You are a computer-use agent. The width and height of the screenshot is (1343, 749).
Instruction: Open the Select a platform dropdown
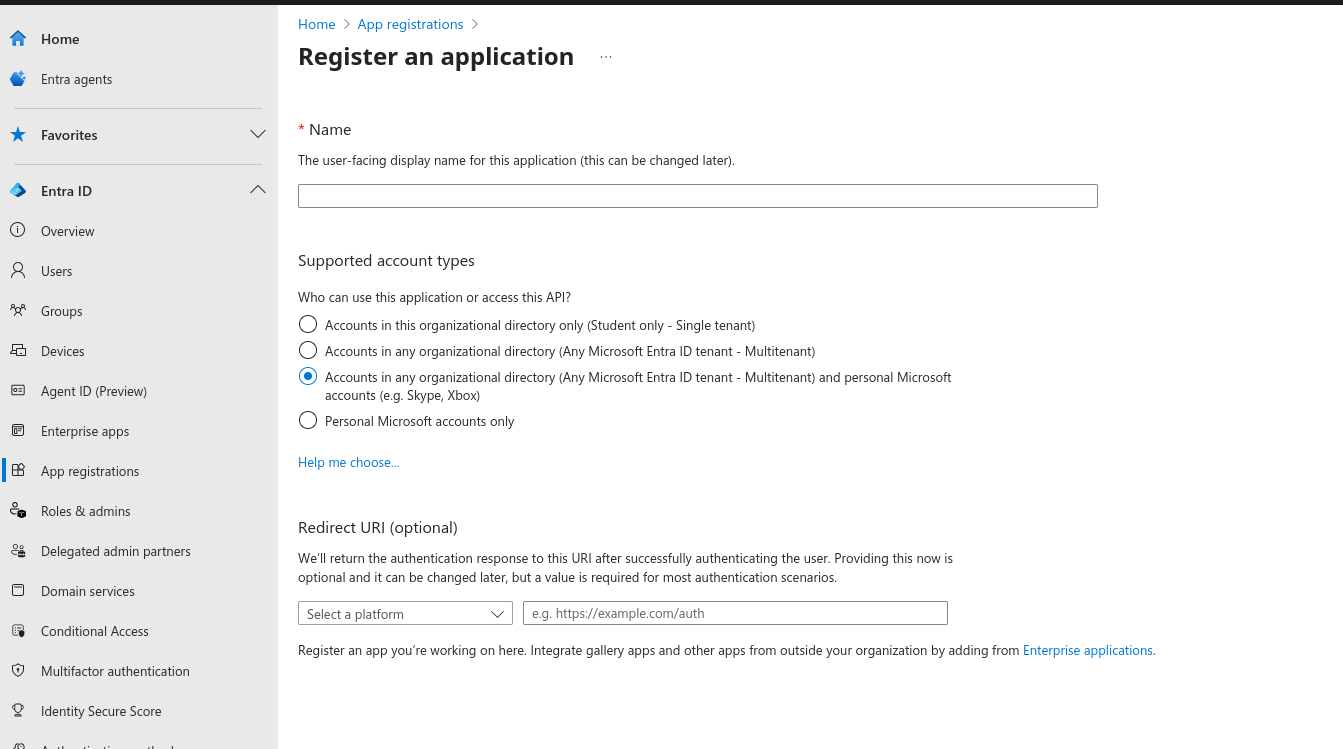(405, 614)
